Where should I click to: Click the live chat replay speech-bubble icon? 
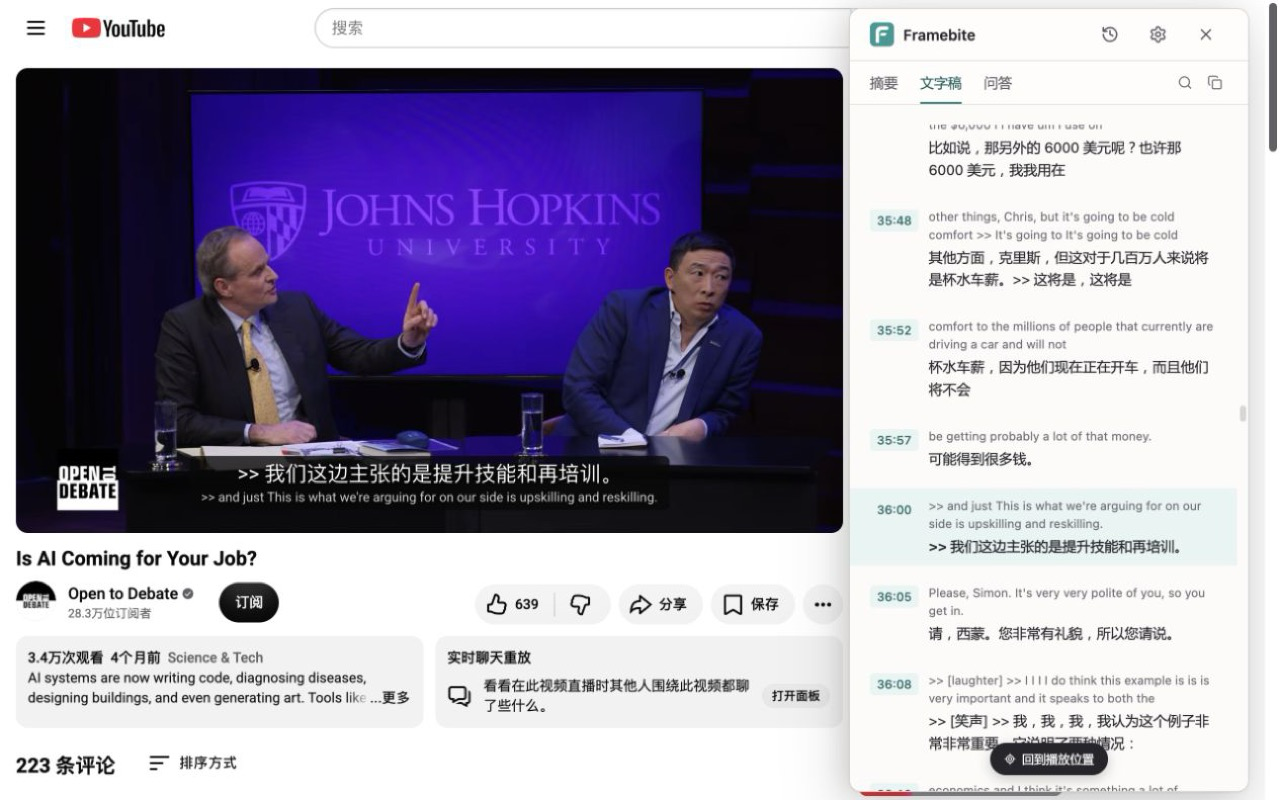pos(459,696)
